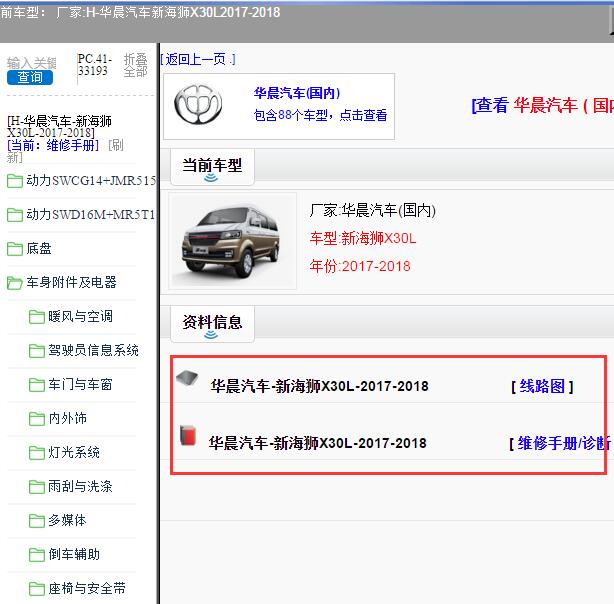Expand 车门与车窗 folder icon
Screen dimensions: 614x604
click(37, 385)
